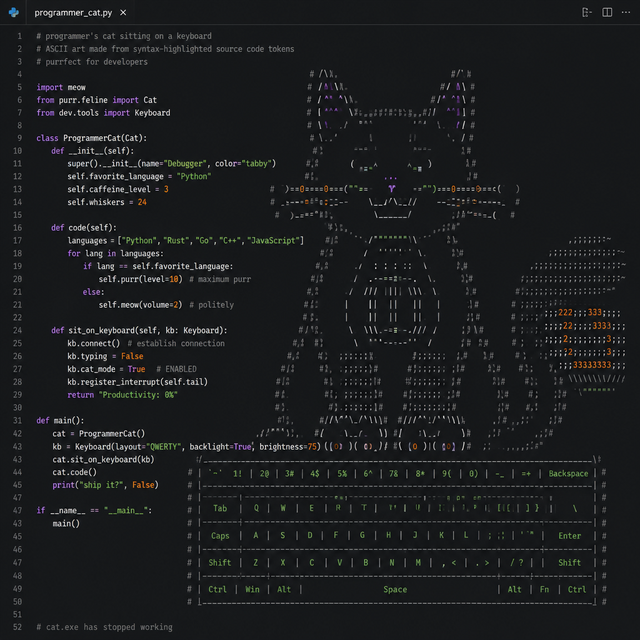Click "Caps" key in the ASCII keyboard
Screen dimensions: 640x640
click(x=220, y=536)
